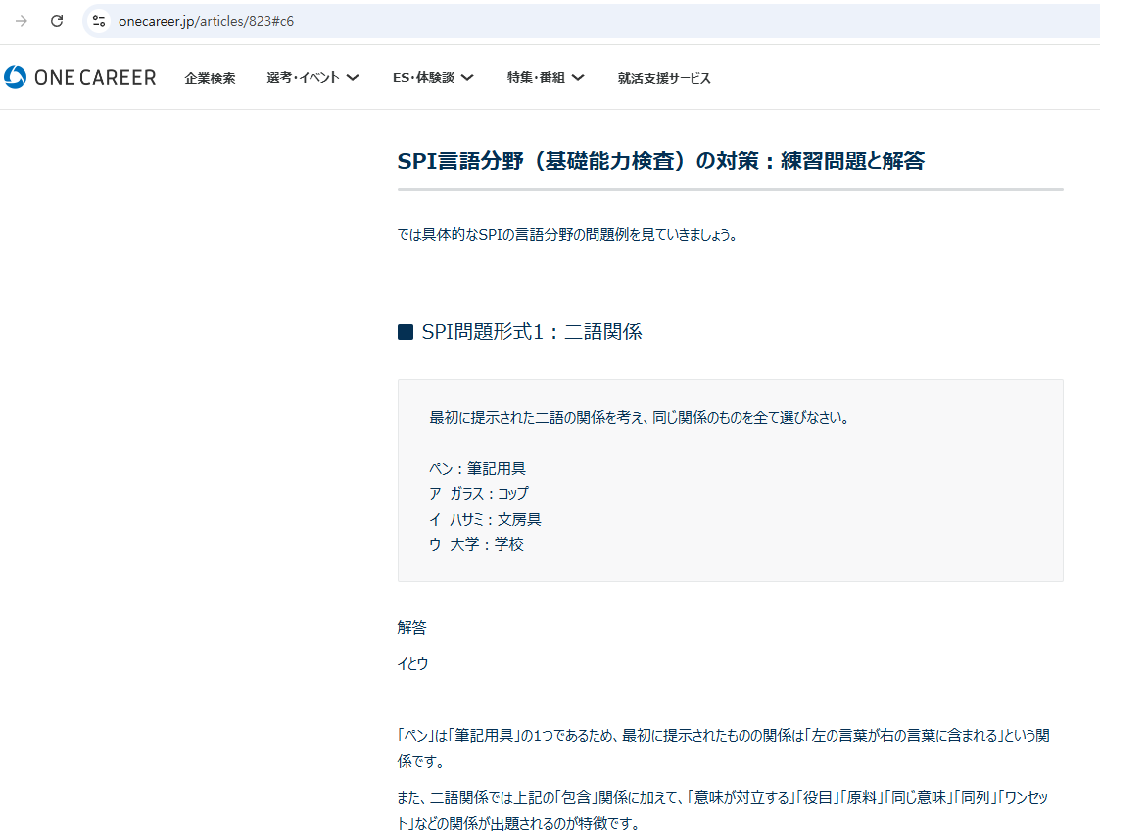Open the 特集・番組 menu
The width and height of the screenshot is (1123, 840).
pyautogui.click(x=545, y=77)
